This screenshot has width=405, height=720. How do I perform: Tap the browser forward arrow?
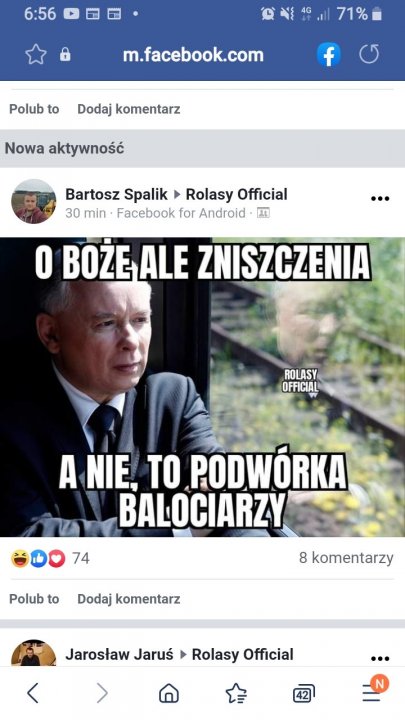[x=102, y=692]
